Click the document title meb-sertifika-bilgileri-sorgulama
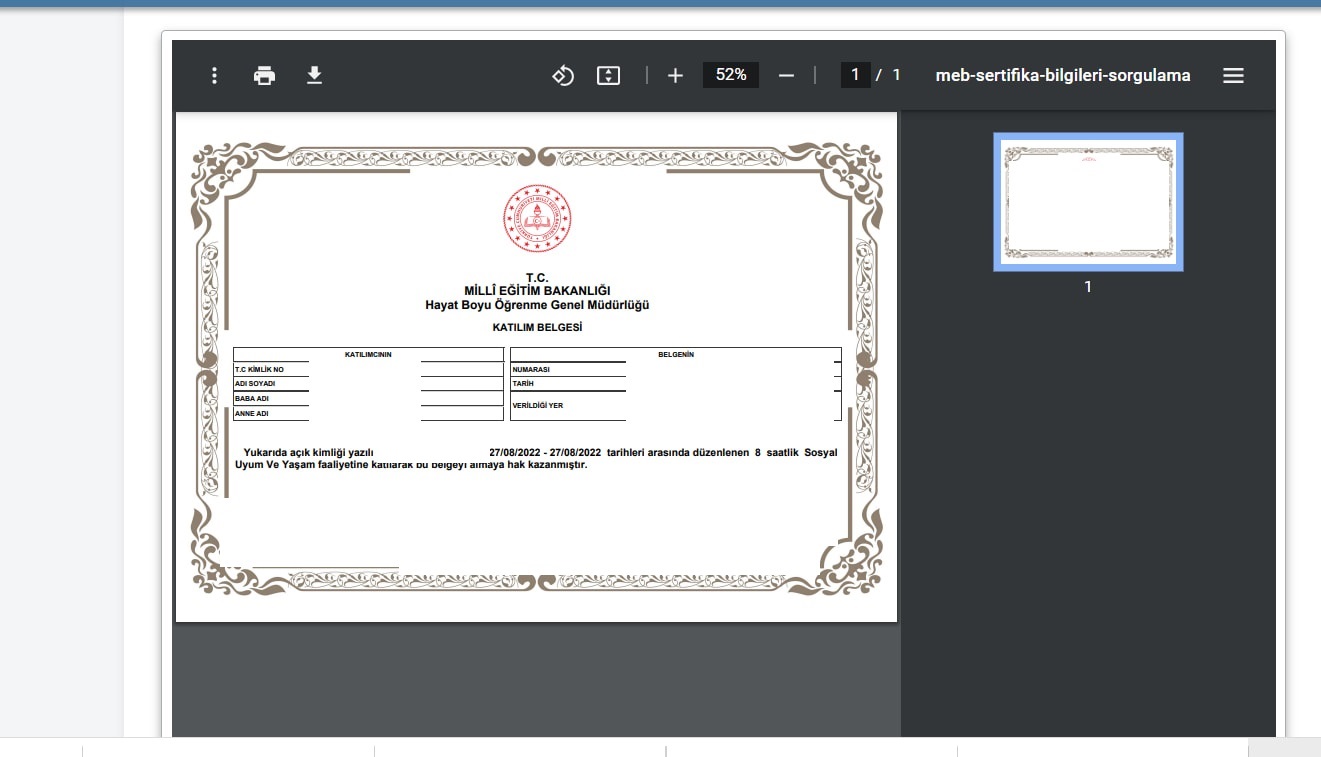Screen dimensions: 1321x757 click(1063, 75)
